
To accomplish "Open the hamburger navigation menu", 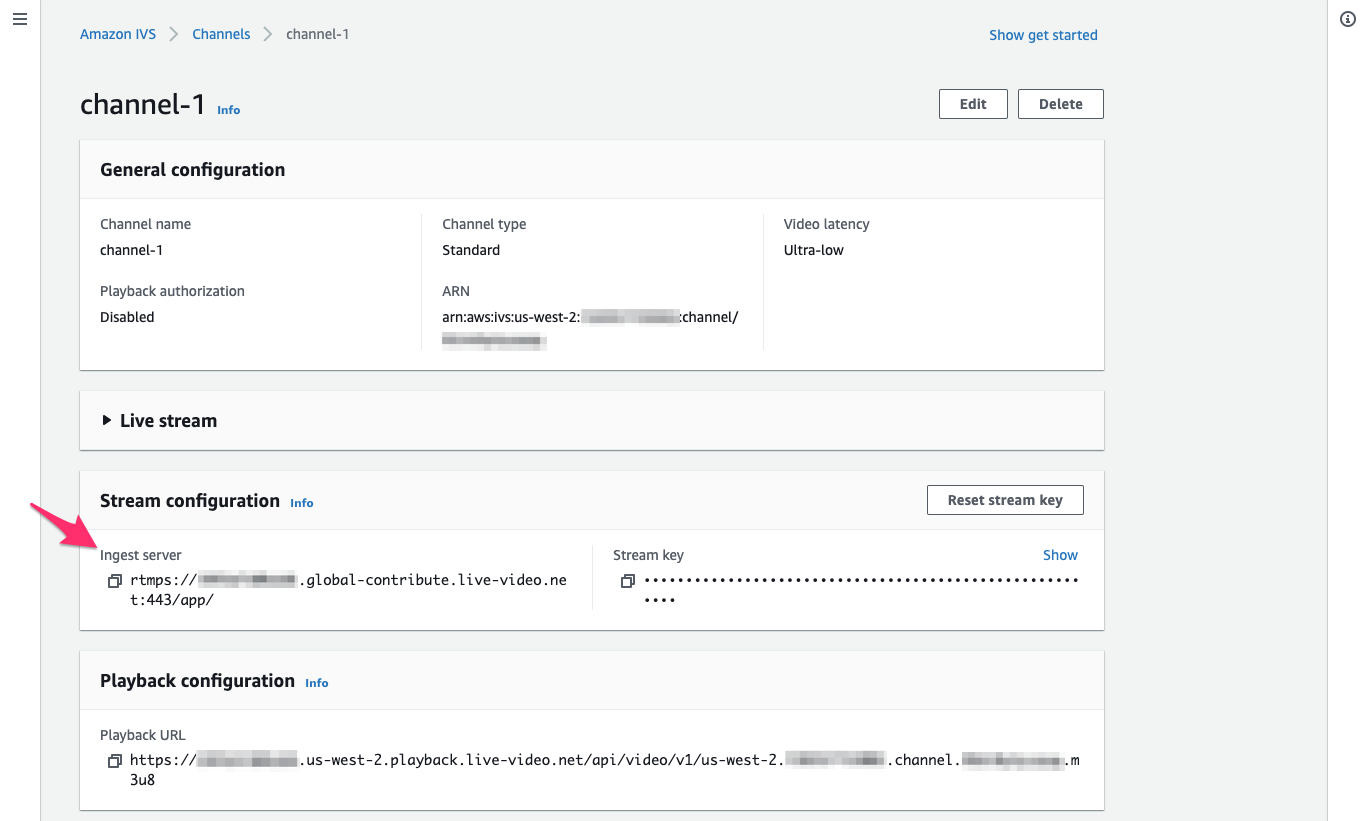I will tap(20, 20).
